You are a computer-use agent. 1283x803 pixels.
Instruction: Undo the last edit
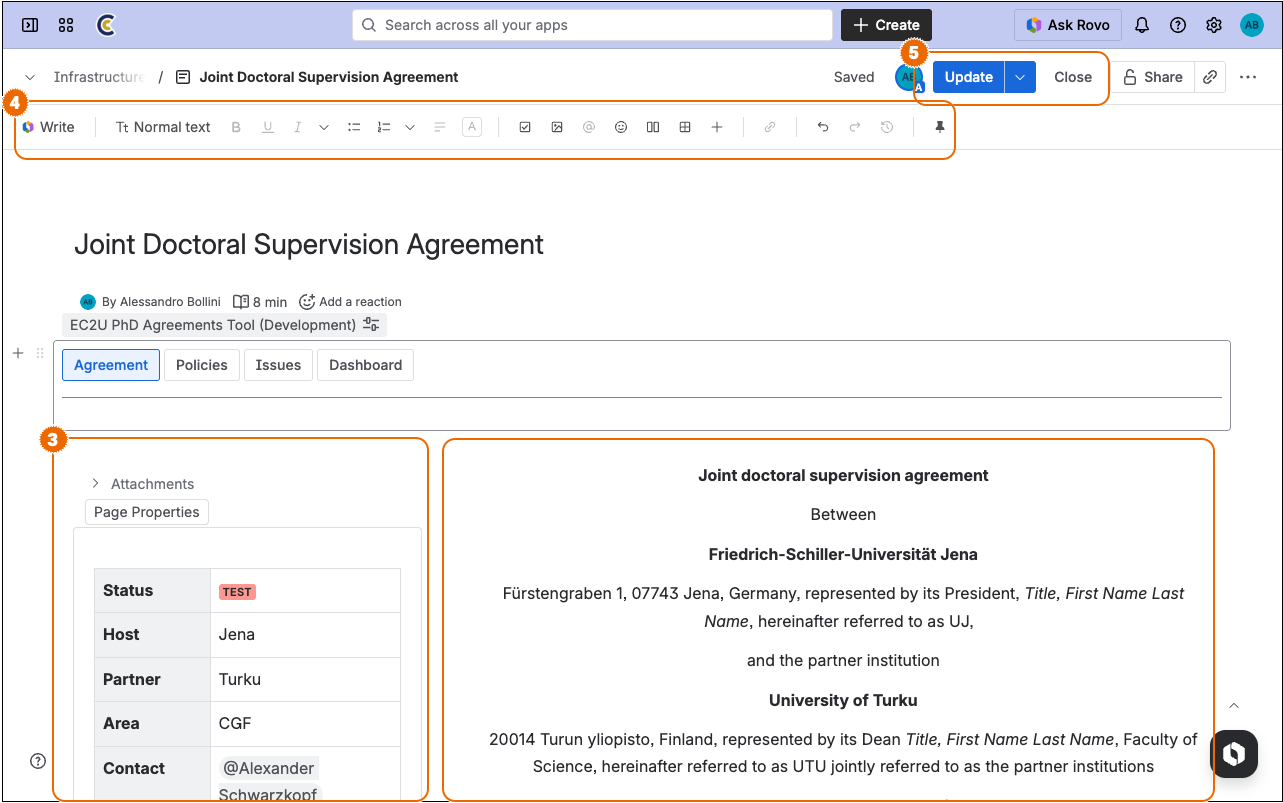click(823, 127)
